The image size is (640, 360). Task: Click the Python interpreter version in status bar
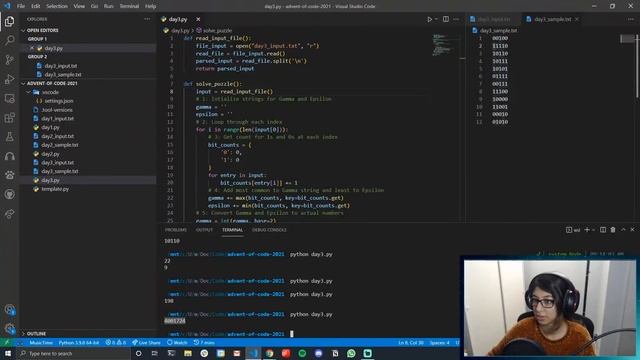click(x=79, y=342)
